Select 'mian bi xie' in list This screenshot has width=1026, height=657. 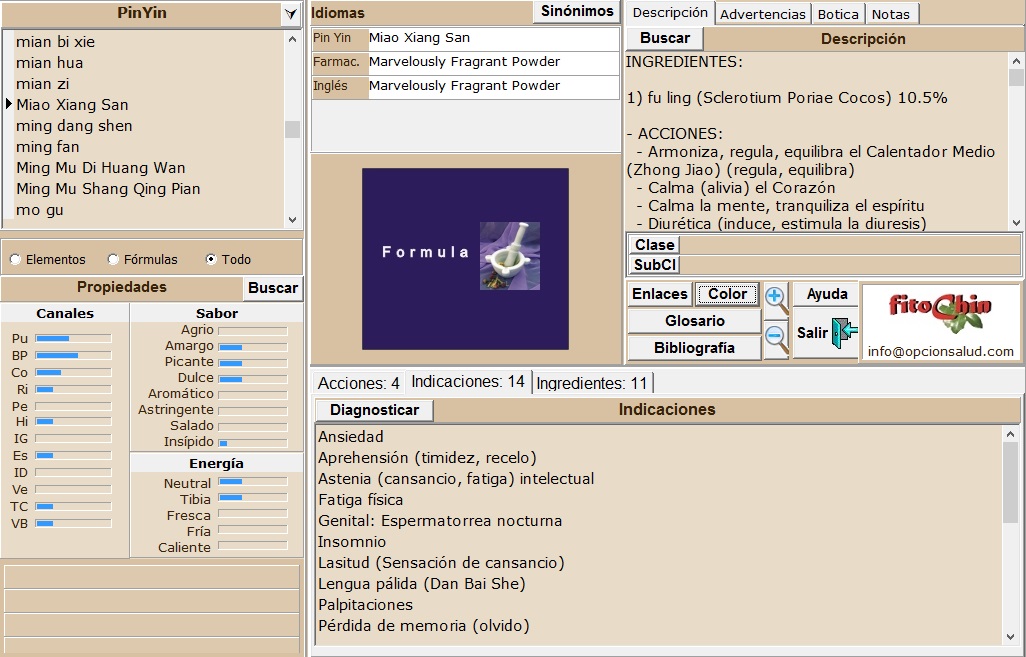tap(55, 42)
